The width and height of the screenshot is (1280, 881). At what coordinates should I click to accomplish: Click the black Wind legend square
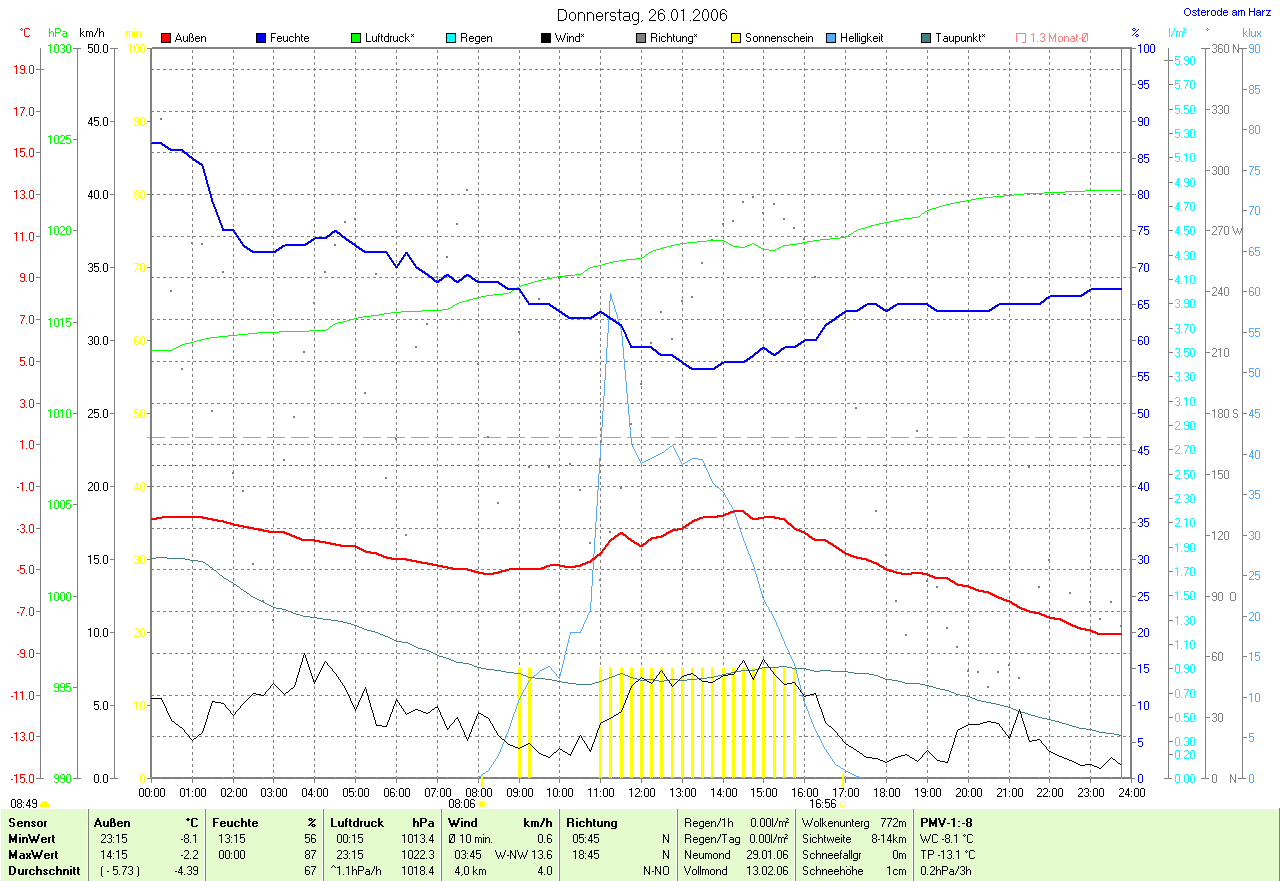(546, 38)
